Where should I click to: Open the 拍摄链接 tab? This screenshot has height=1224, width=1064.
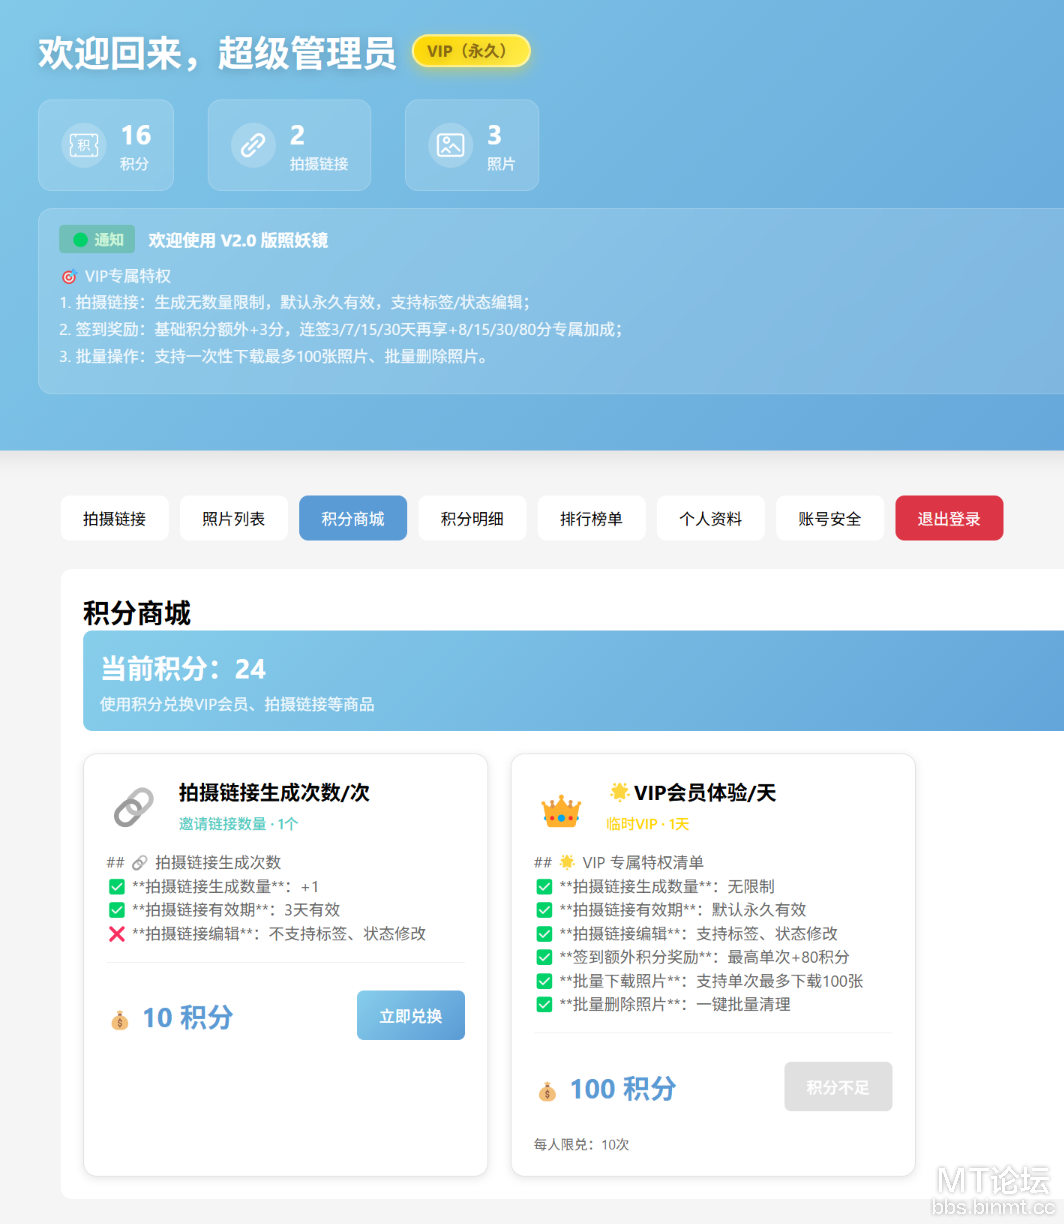pos(114,519)
